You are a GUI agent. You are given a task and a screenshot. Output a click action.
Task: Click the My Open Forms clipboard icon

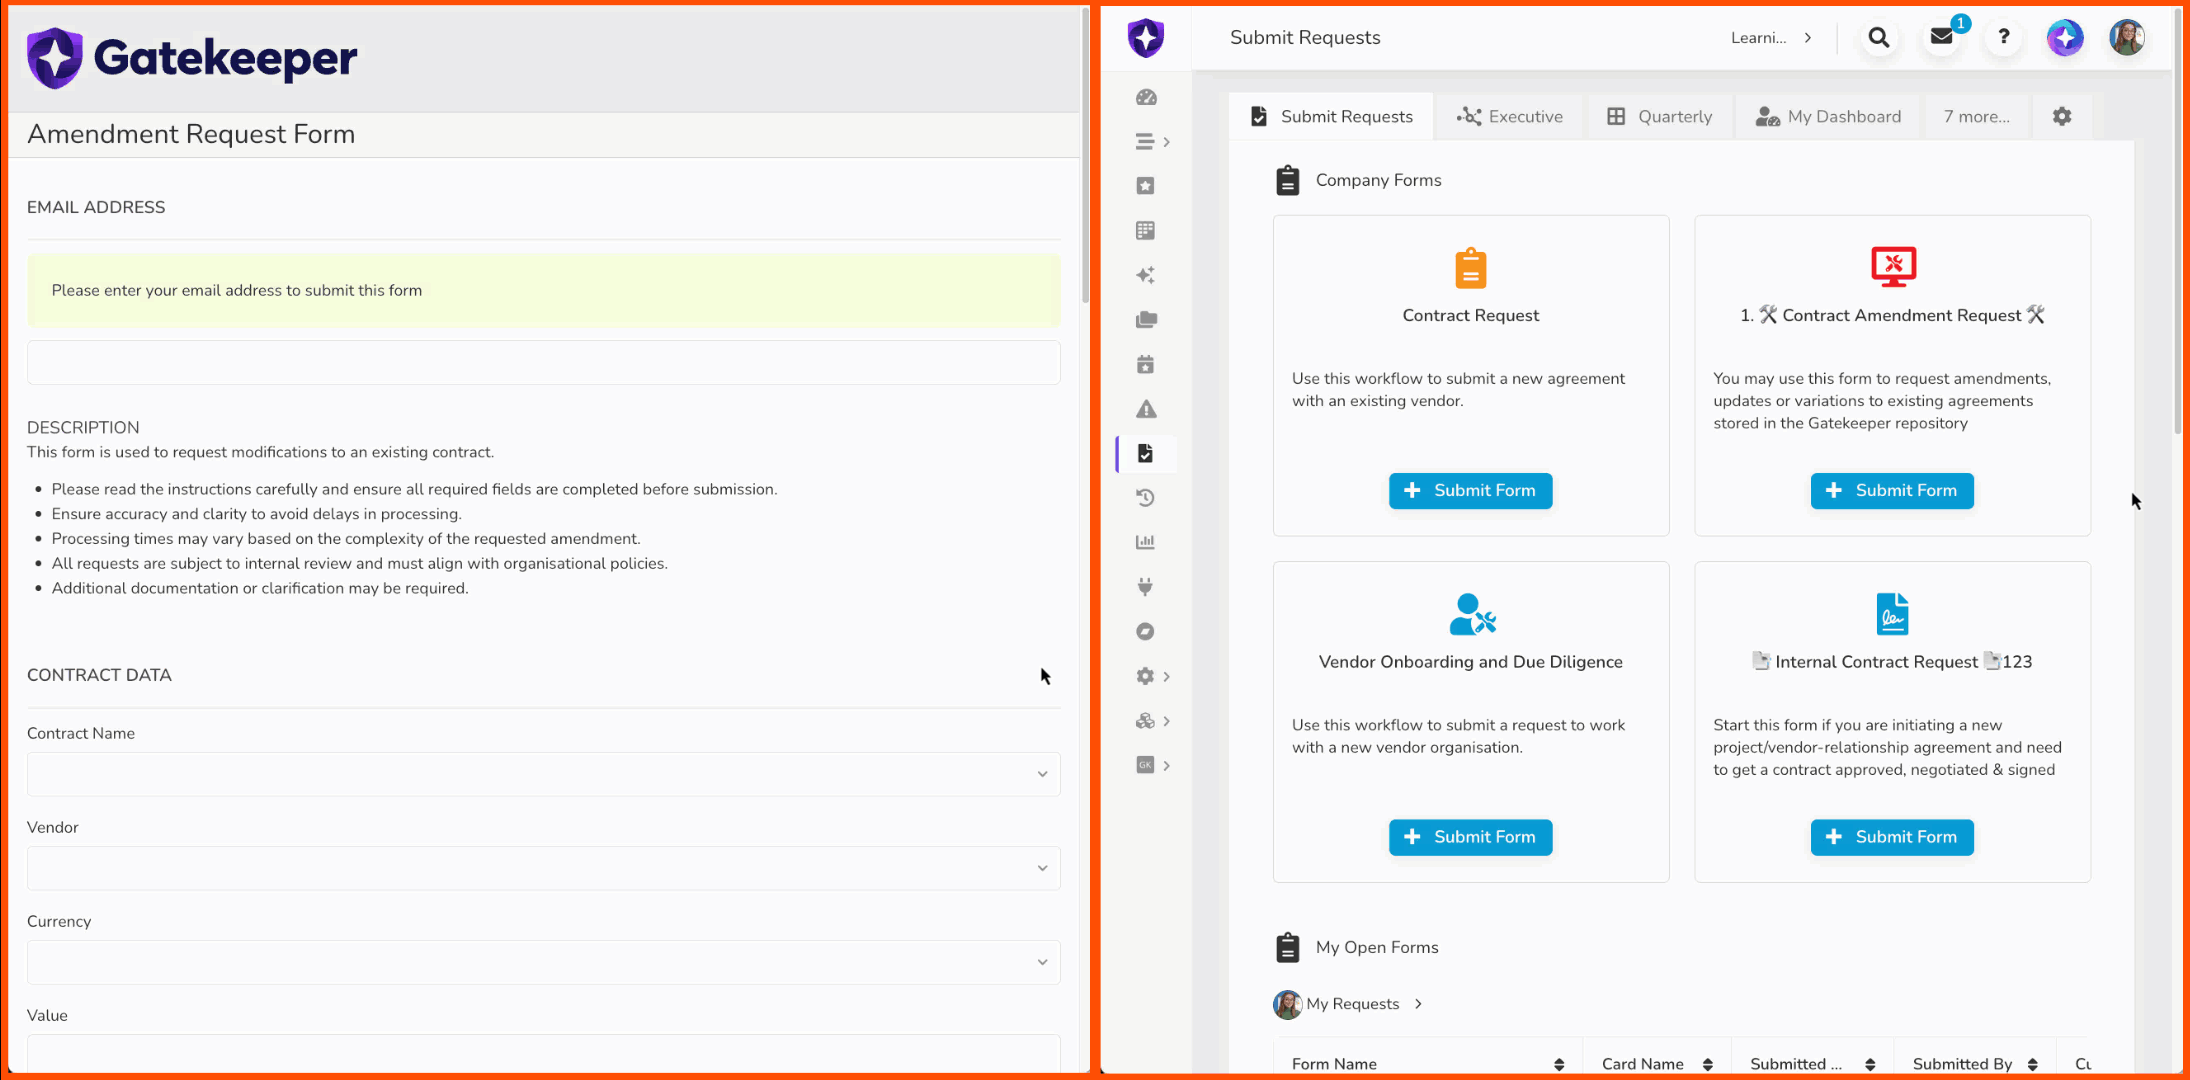click(1288, 947)
